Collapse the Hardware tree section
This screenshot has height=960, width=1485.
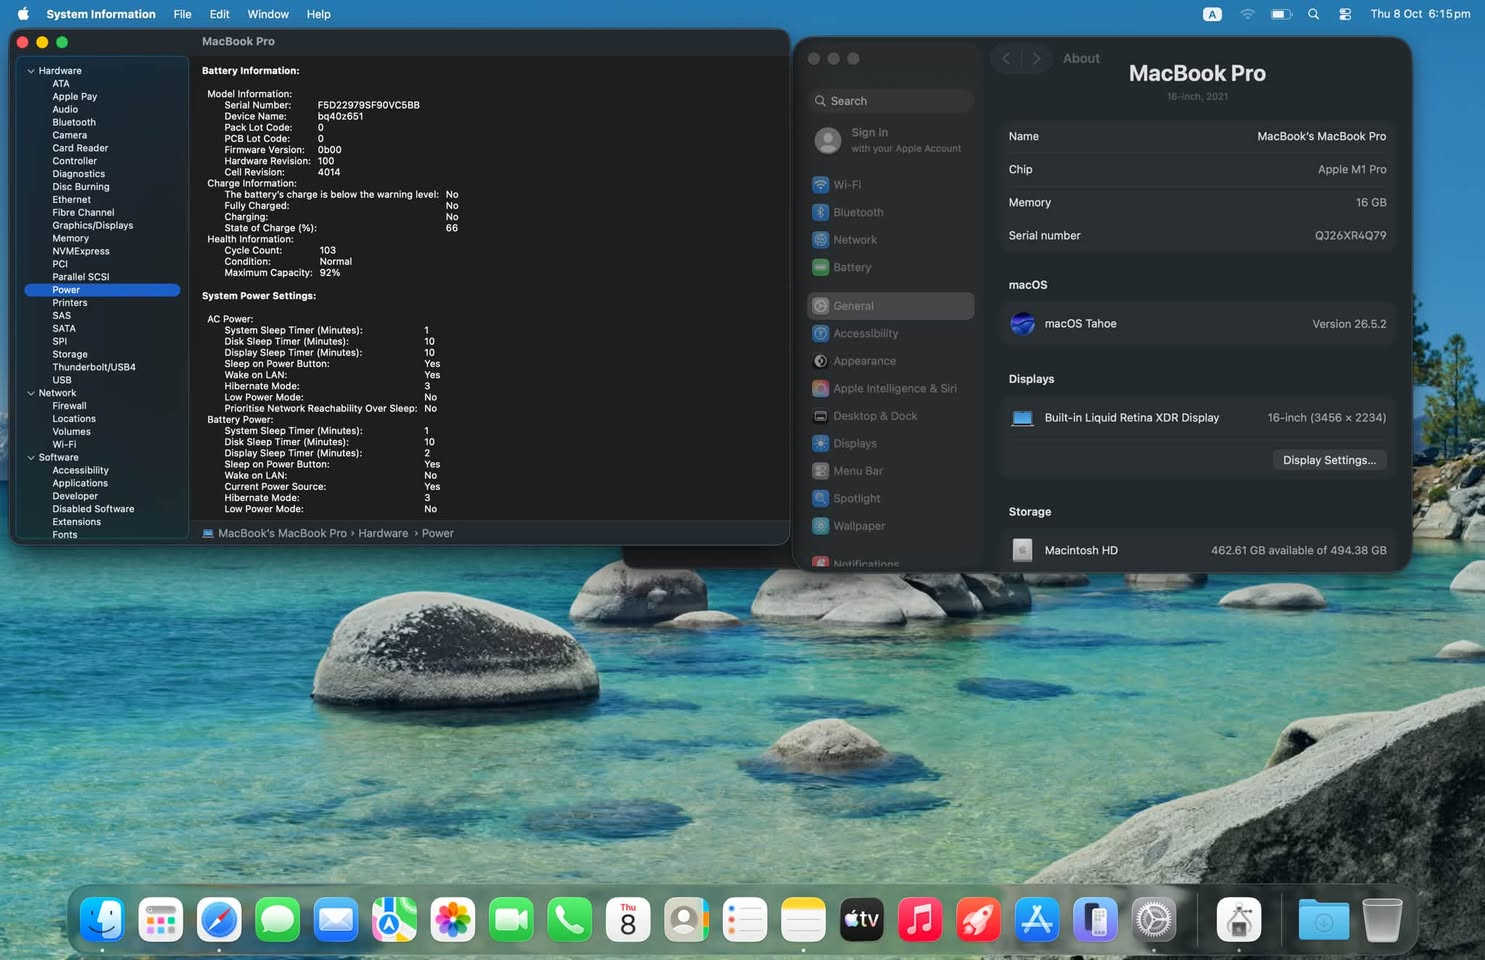coord(31,71)
